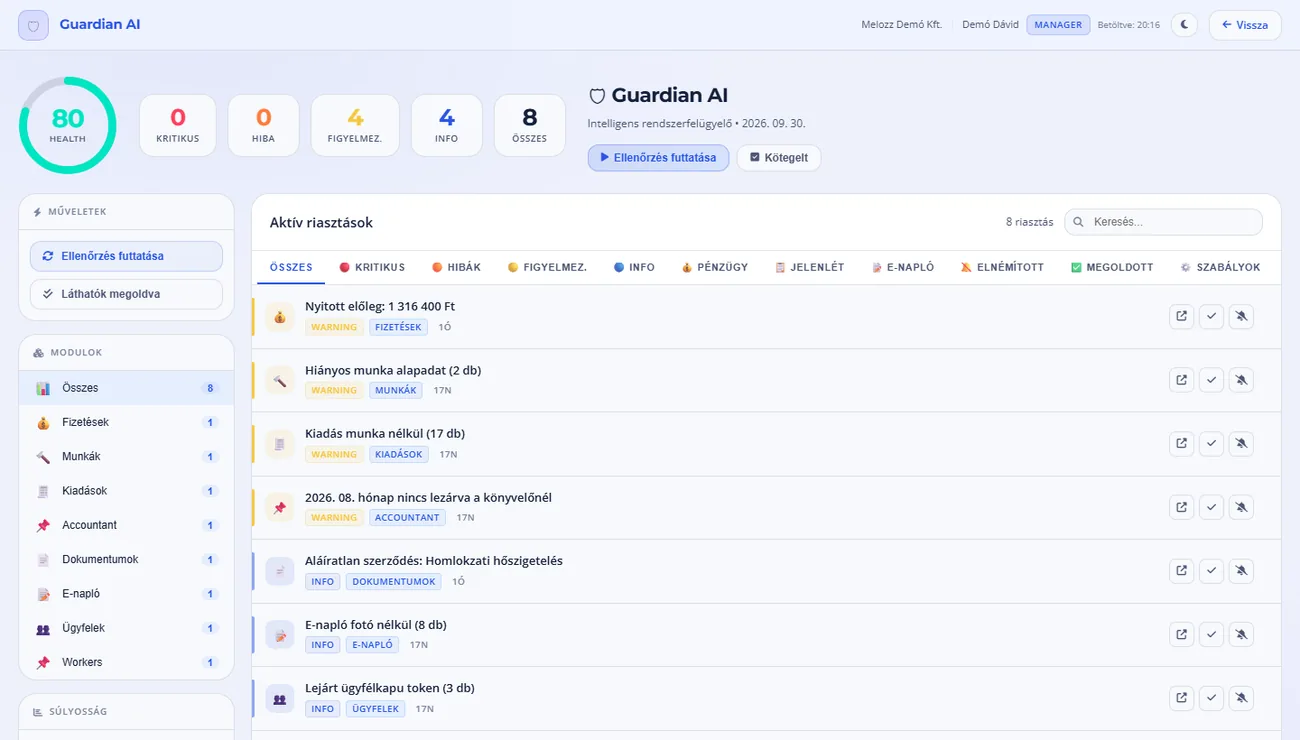The image size is (1300, 740).
Task: Open external link for Aláíratlan szerződés alert
Action: tap(1181, 571)
